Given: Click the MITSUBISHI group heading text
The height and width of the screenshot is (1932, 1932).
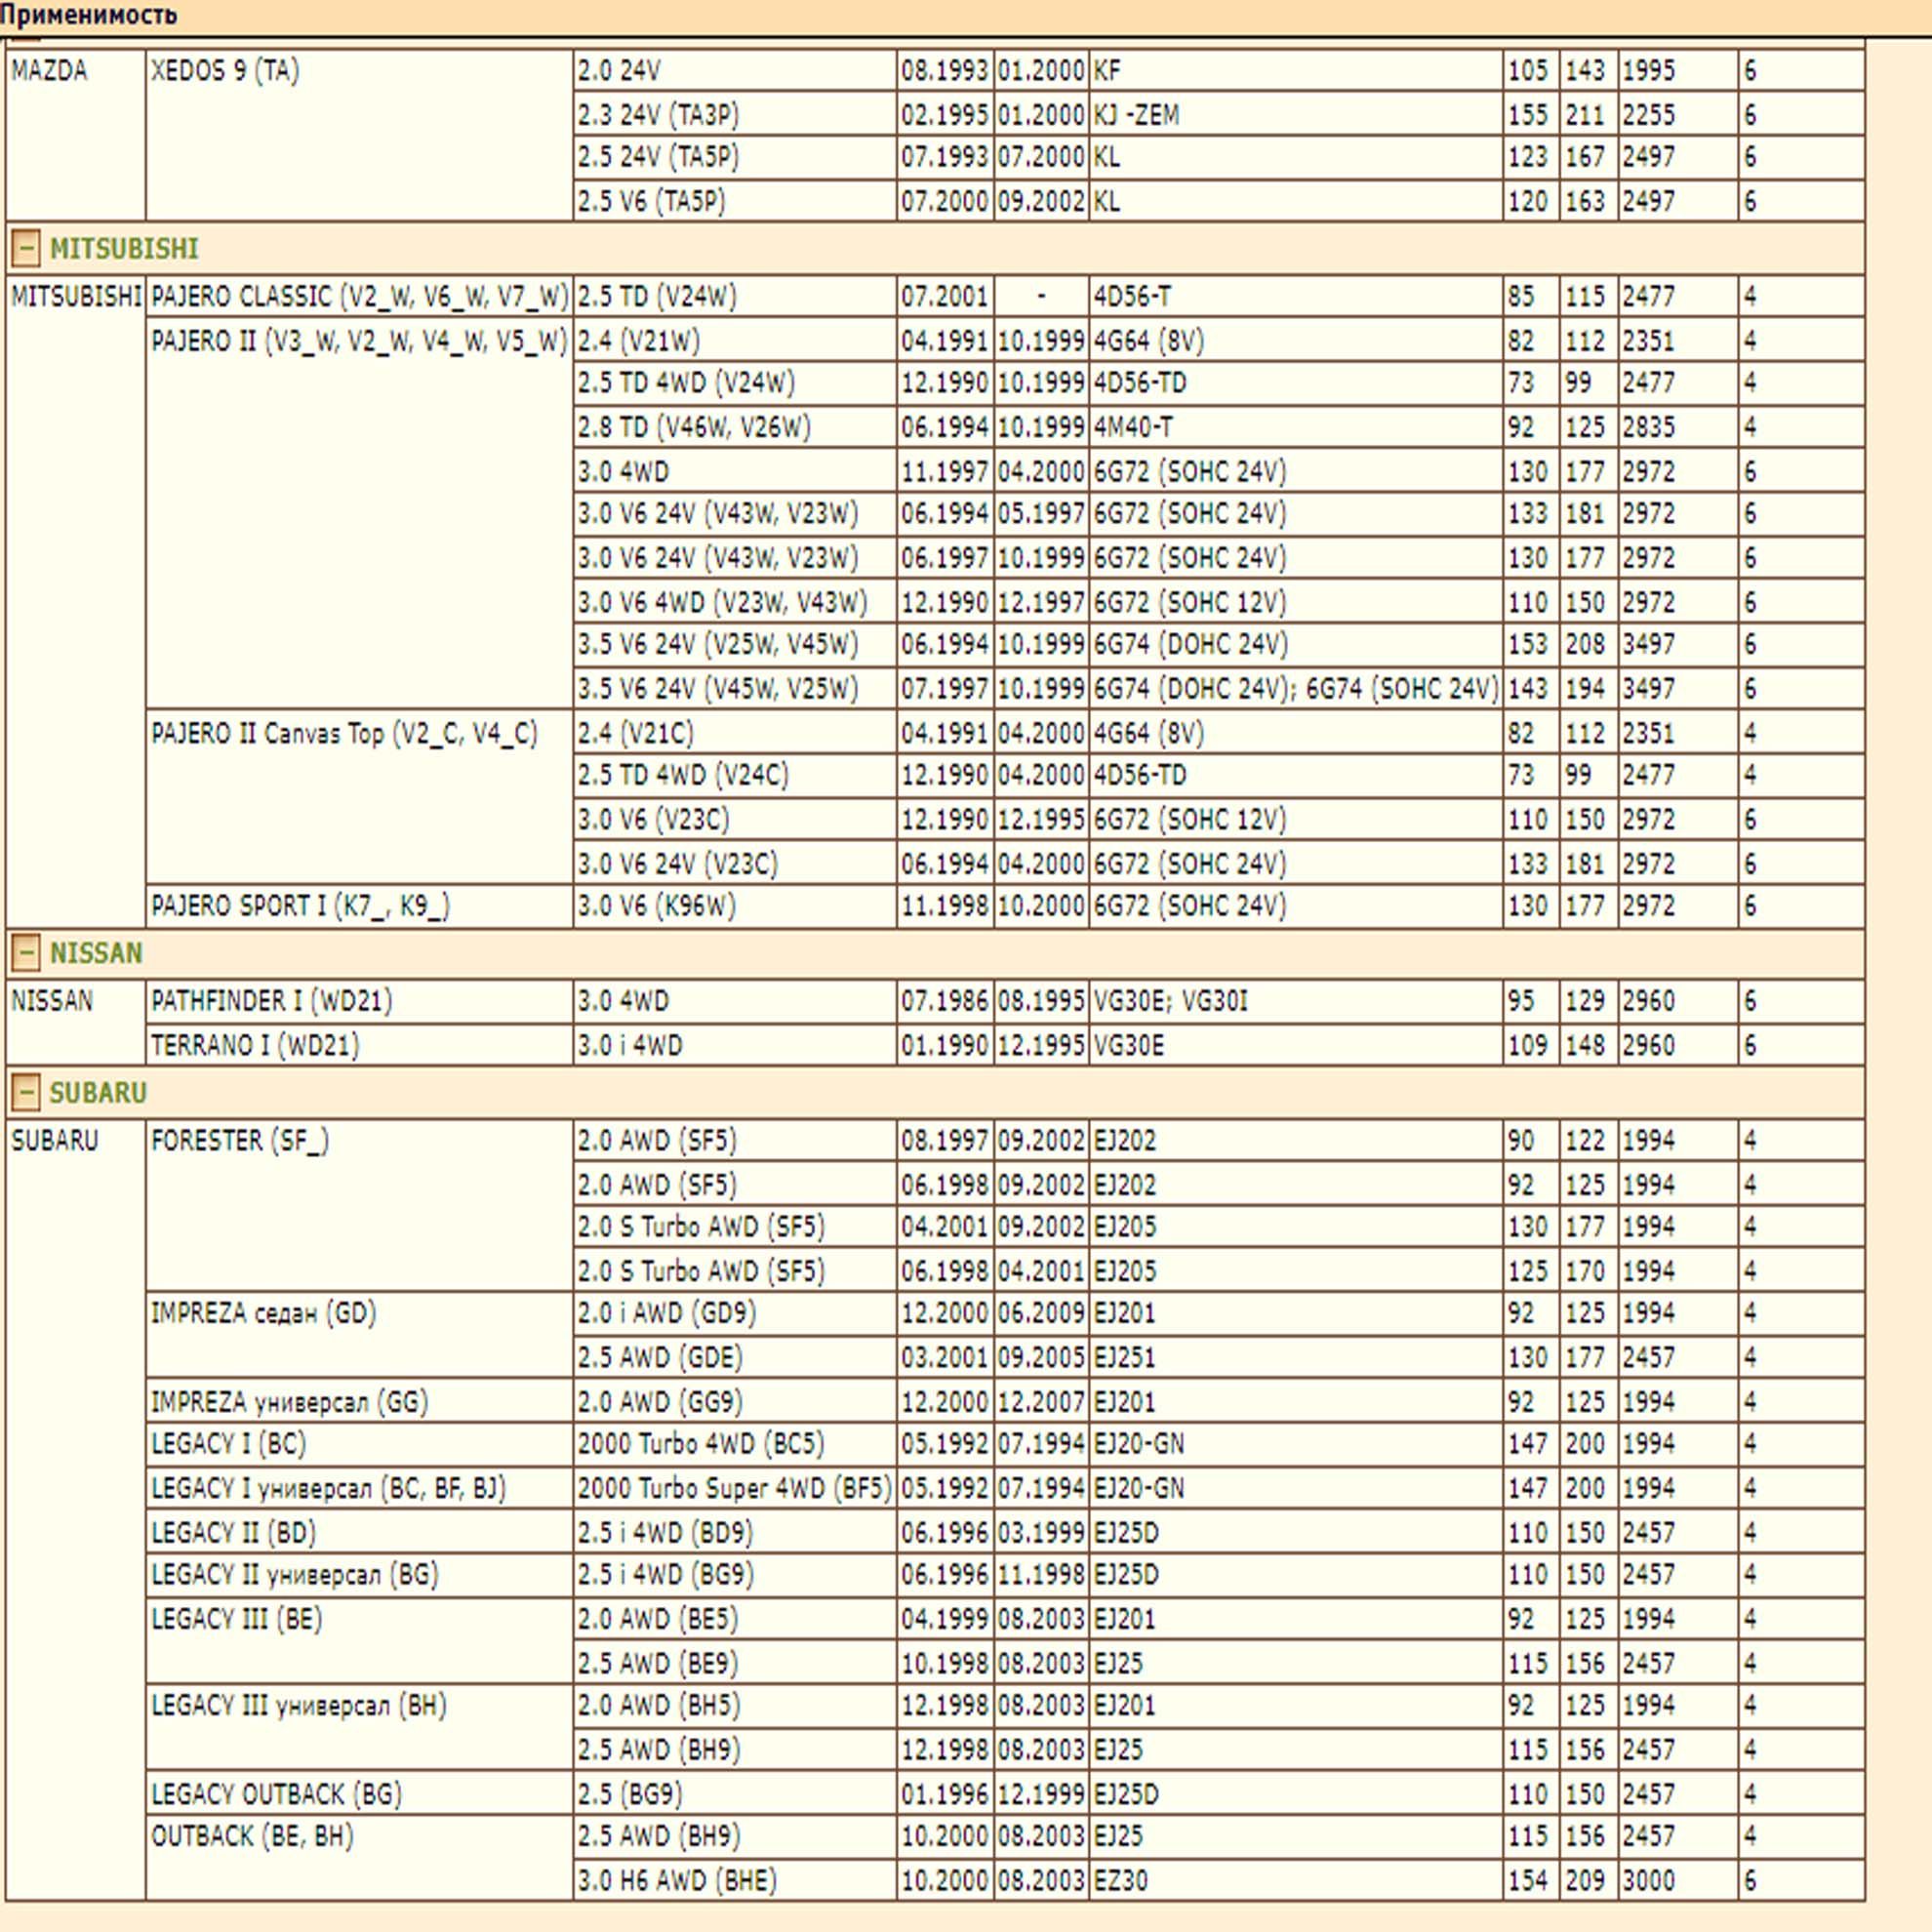Looking at the screenshot, I should 124,248.
